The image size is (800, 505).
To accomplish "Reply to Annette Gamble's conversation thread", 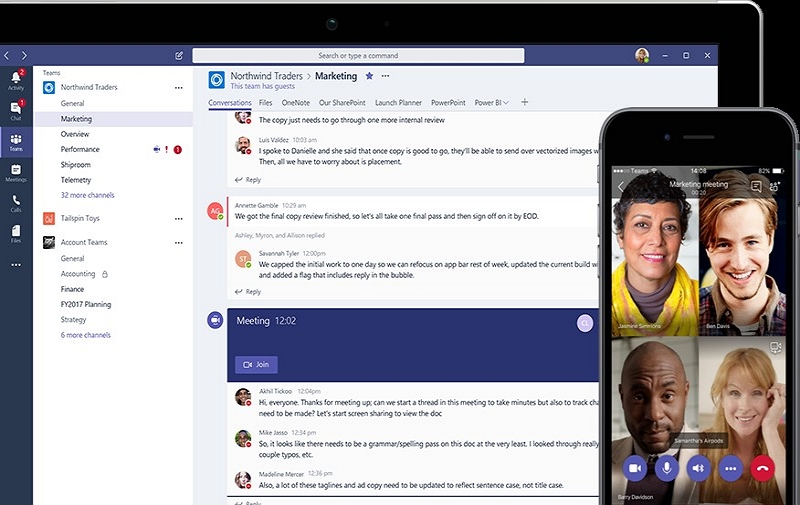I will [253, 292].
